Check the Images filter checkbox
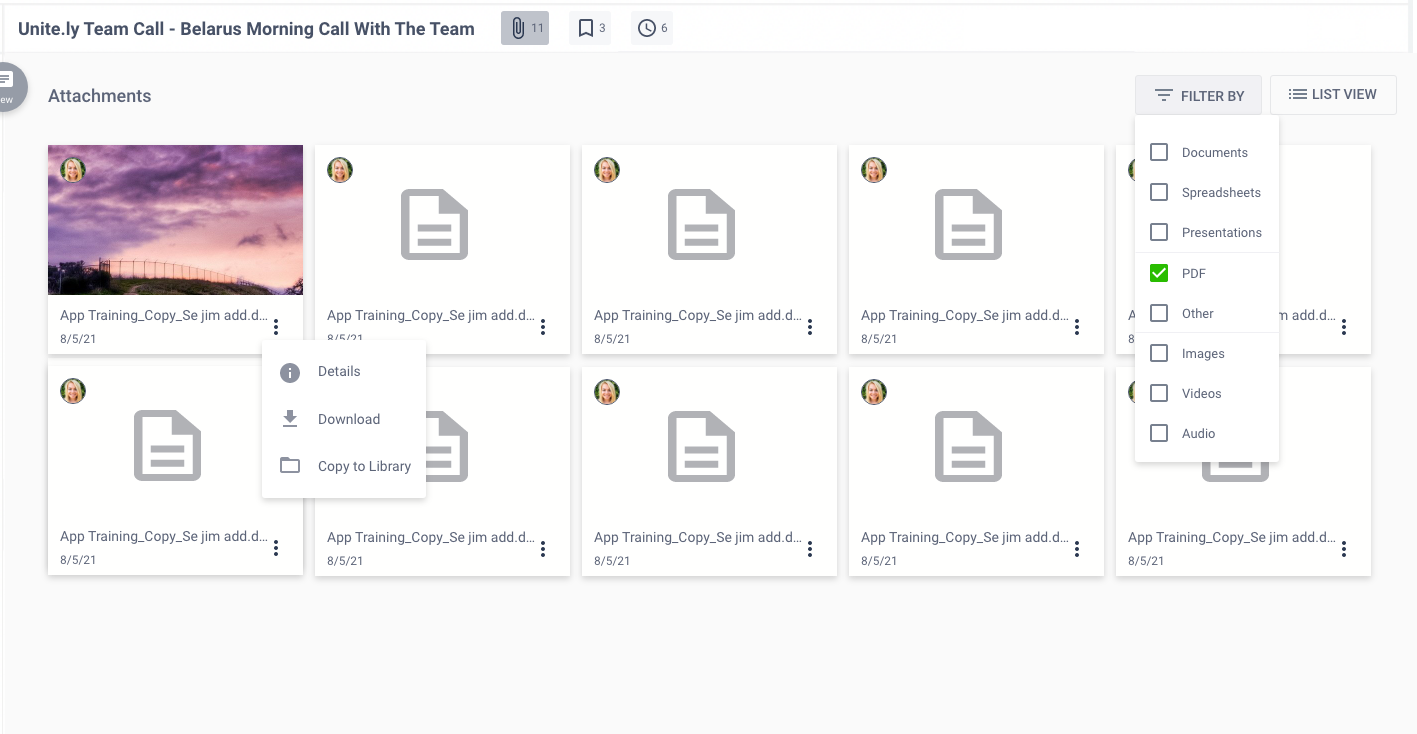 (x=1159, y=353)
